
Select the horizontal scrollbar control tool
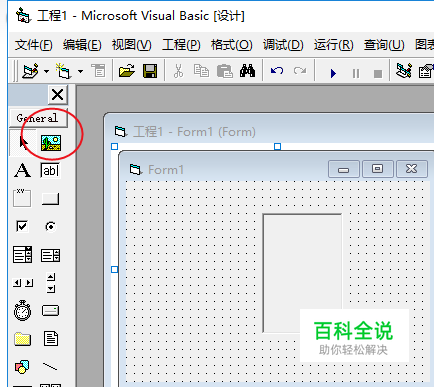(23, 283)
